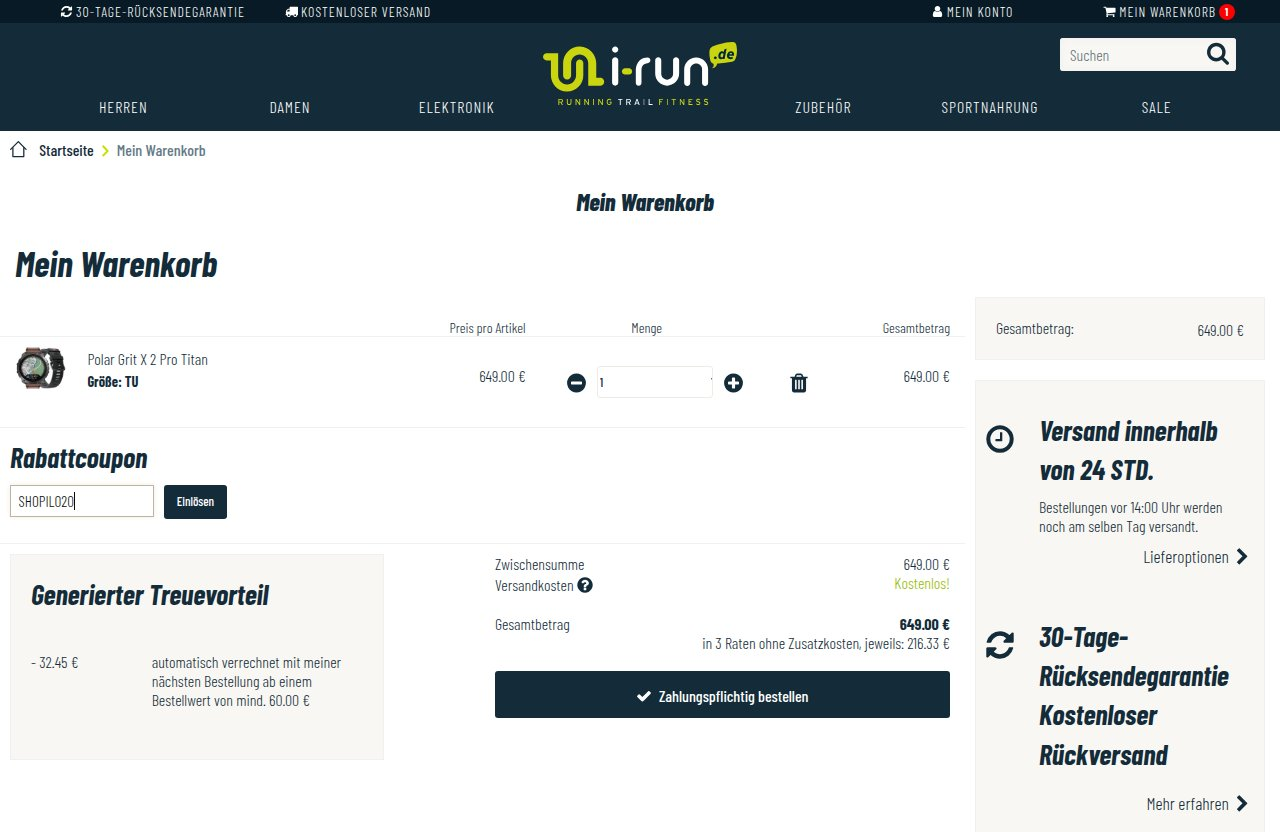Open the Damen menu
The image size is (1280, 832).
point(290,108)
